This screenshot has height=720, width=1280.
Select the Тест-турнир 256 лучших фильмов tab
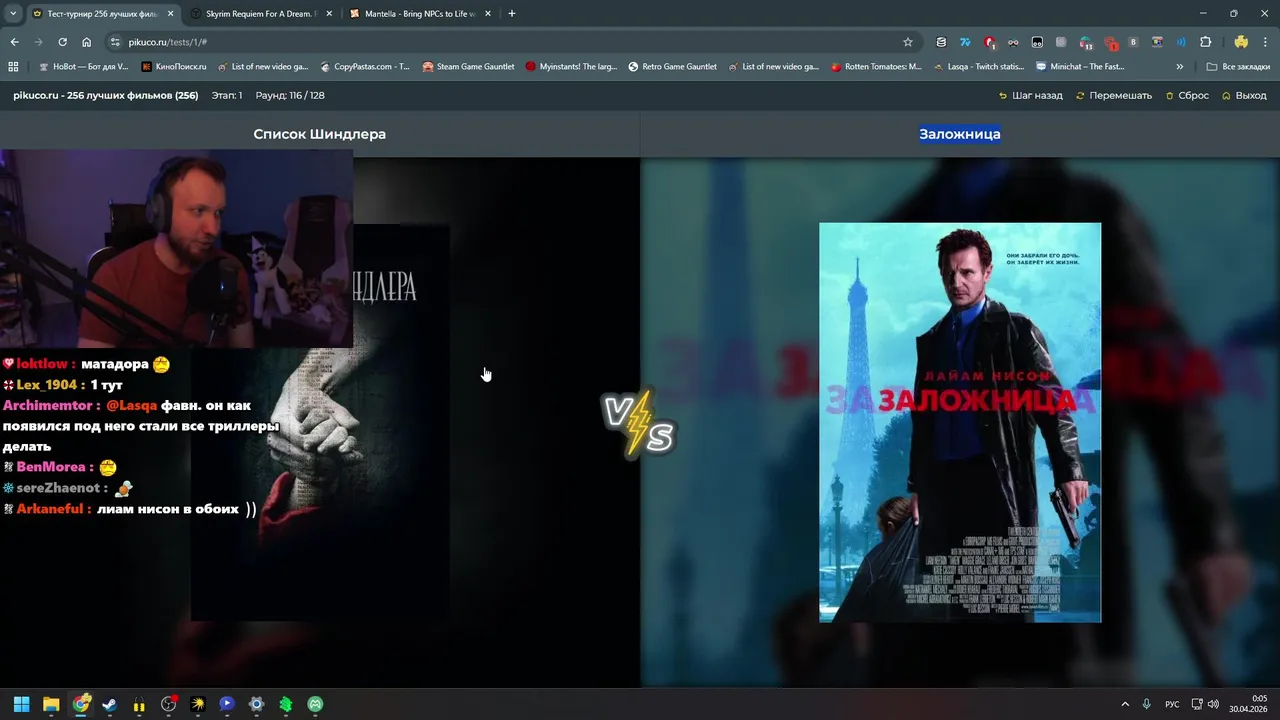click(x=102, y=14)
